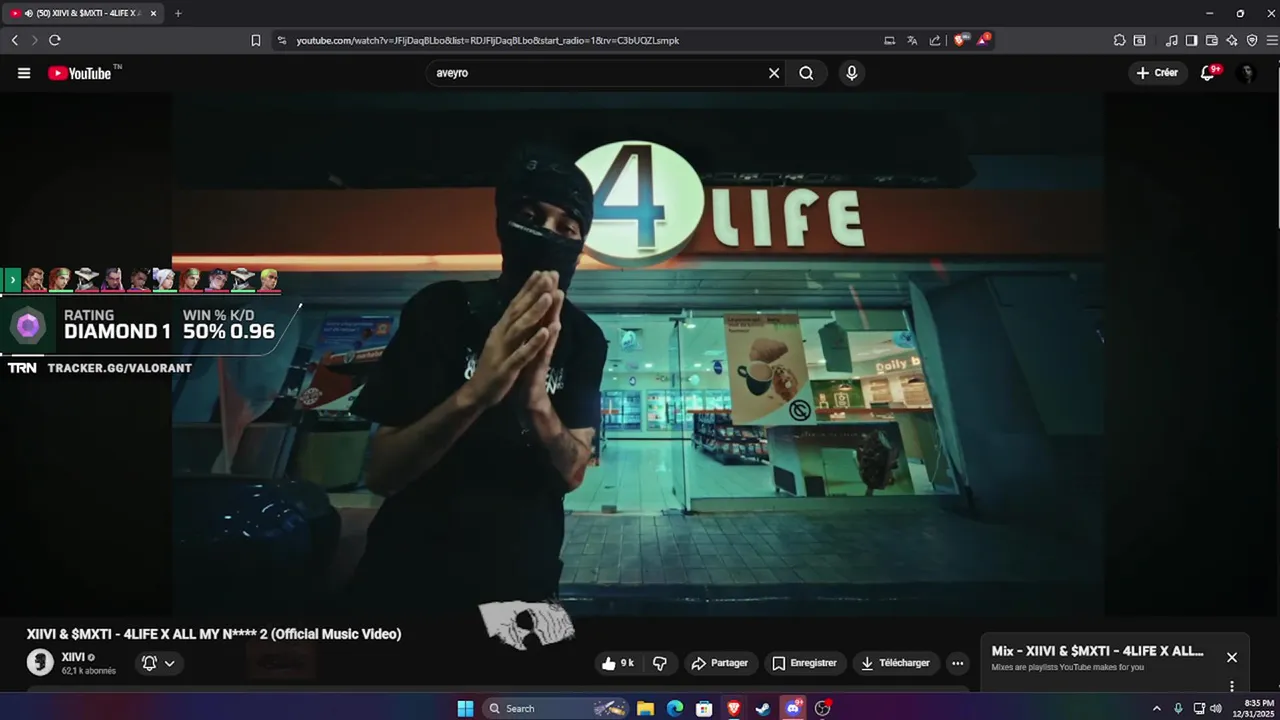1280x720 pixels.
Task: Show hidden system tray icons chevron
Action: [1157, 708]
